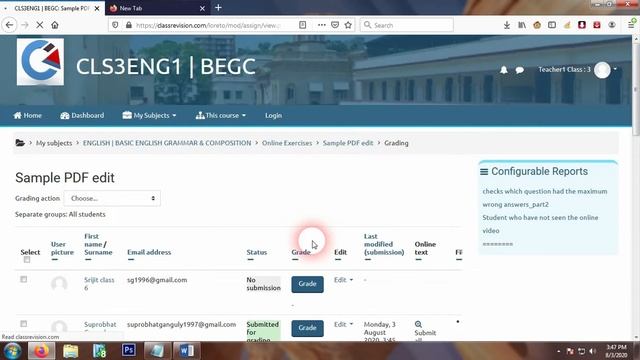Open the Edit dropdown for Srijit class 6
640x360 pixels.
tap(343, 280)
